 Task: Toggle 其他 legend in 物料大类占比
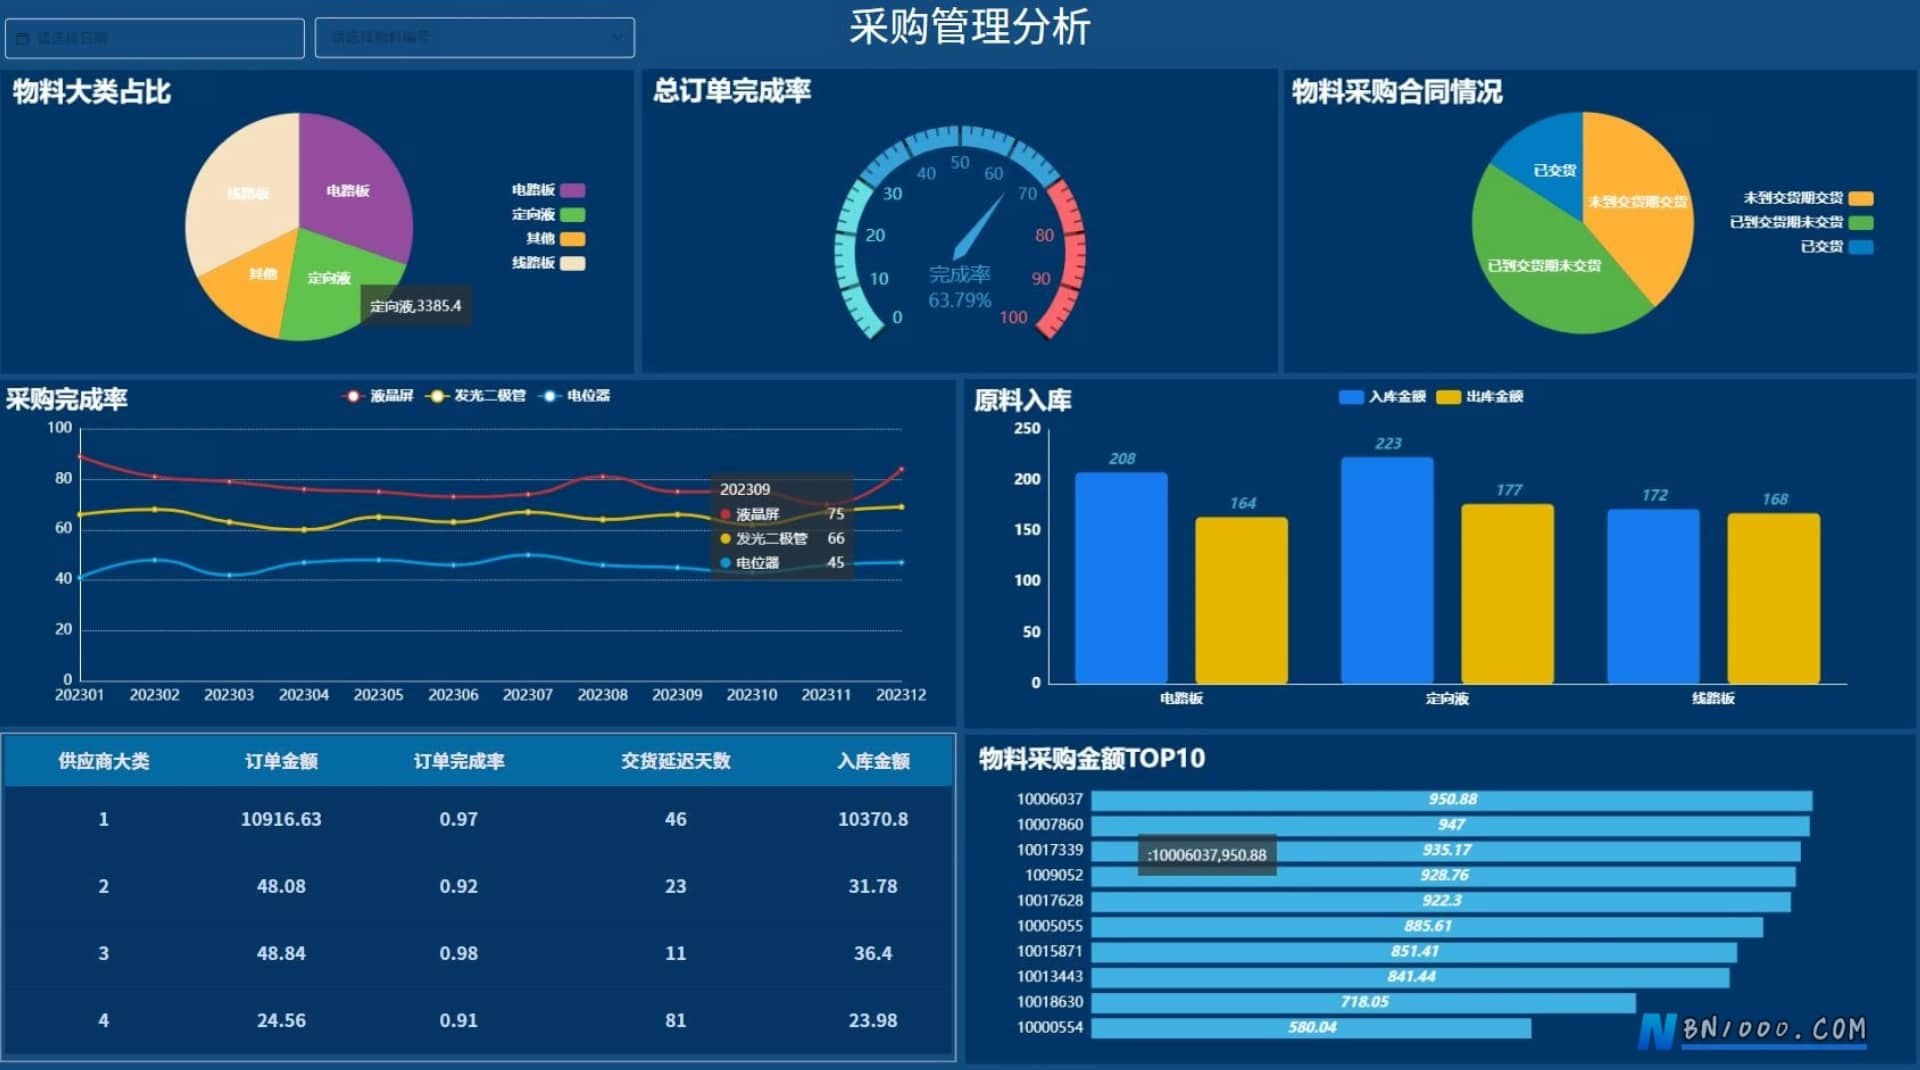click(x=555, y=238)
